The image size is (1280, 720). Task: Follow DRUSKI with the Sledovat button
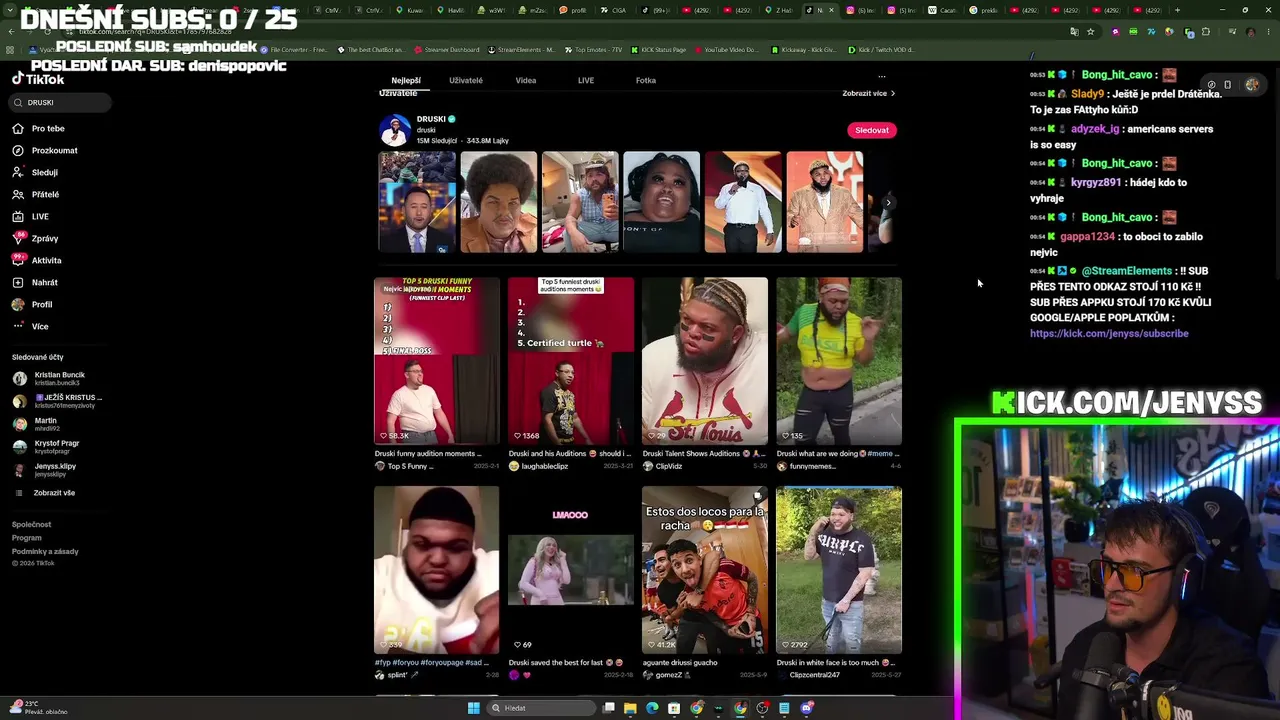[871, 130]
